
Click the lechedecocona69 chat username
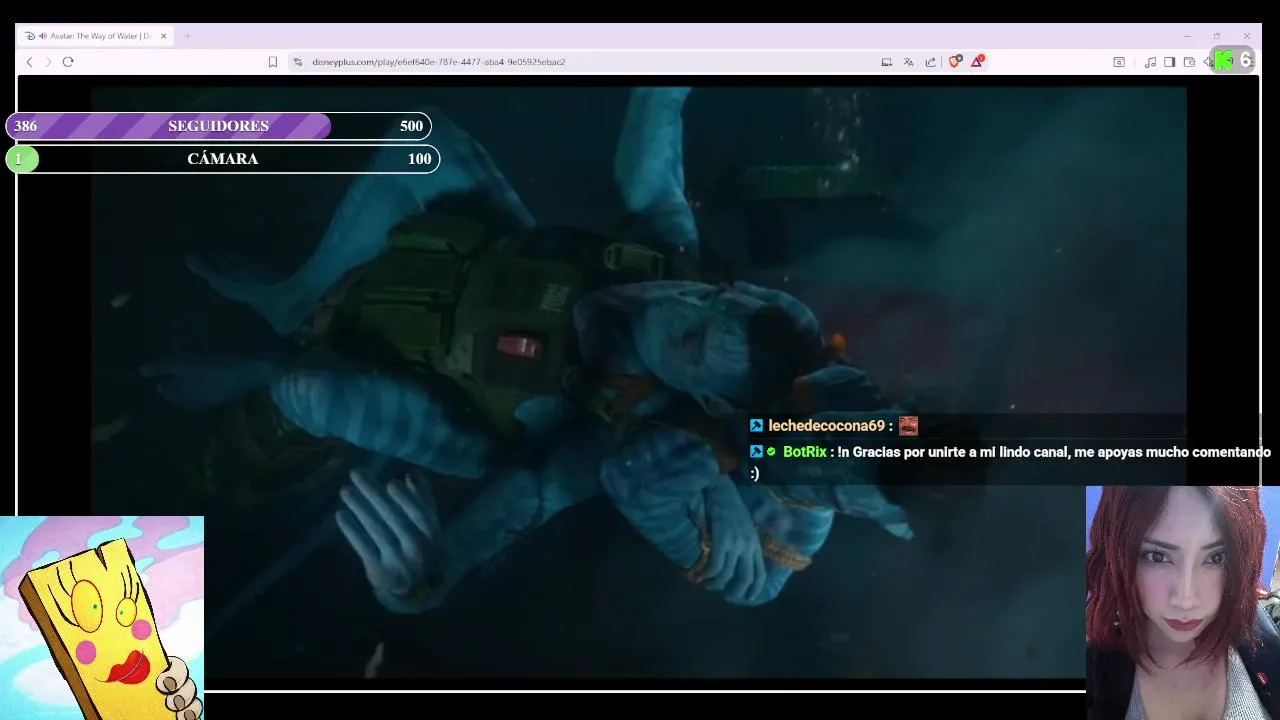[x=826, y=426]
